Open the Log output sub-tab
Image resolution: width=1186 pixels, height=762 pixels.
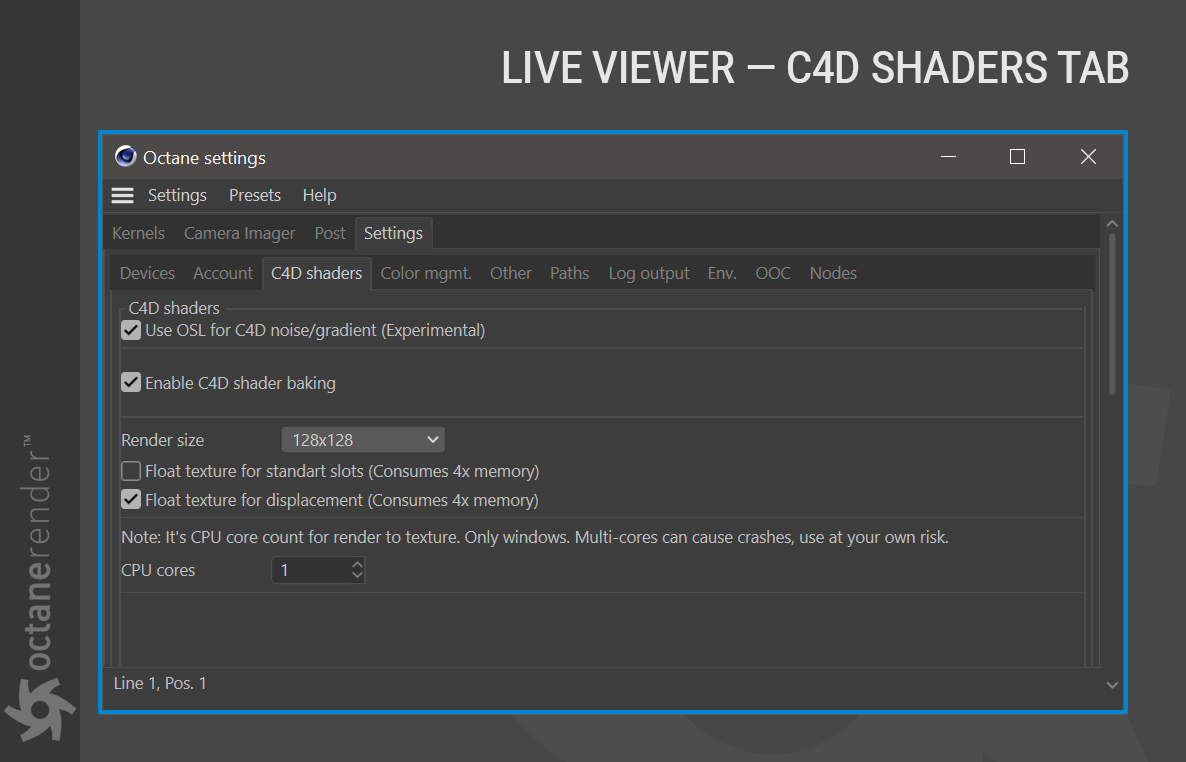[x=649, y=273]
